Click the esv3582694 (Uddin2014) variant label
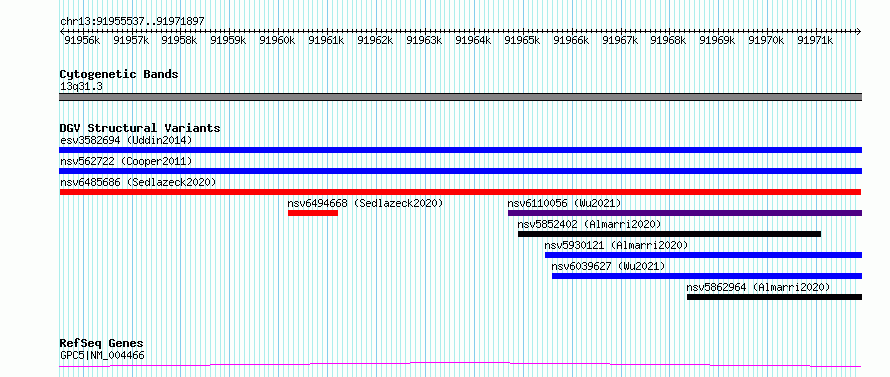Screen dimensions: 890x377 point(126,140)
